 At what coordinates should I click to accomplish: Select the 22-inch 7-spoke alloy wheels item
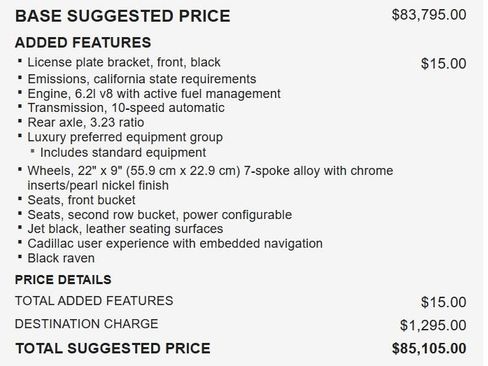point(210,178)
